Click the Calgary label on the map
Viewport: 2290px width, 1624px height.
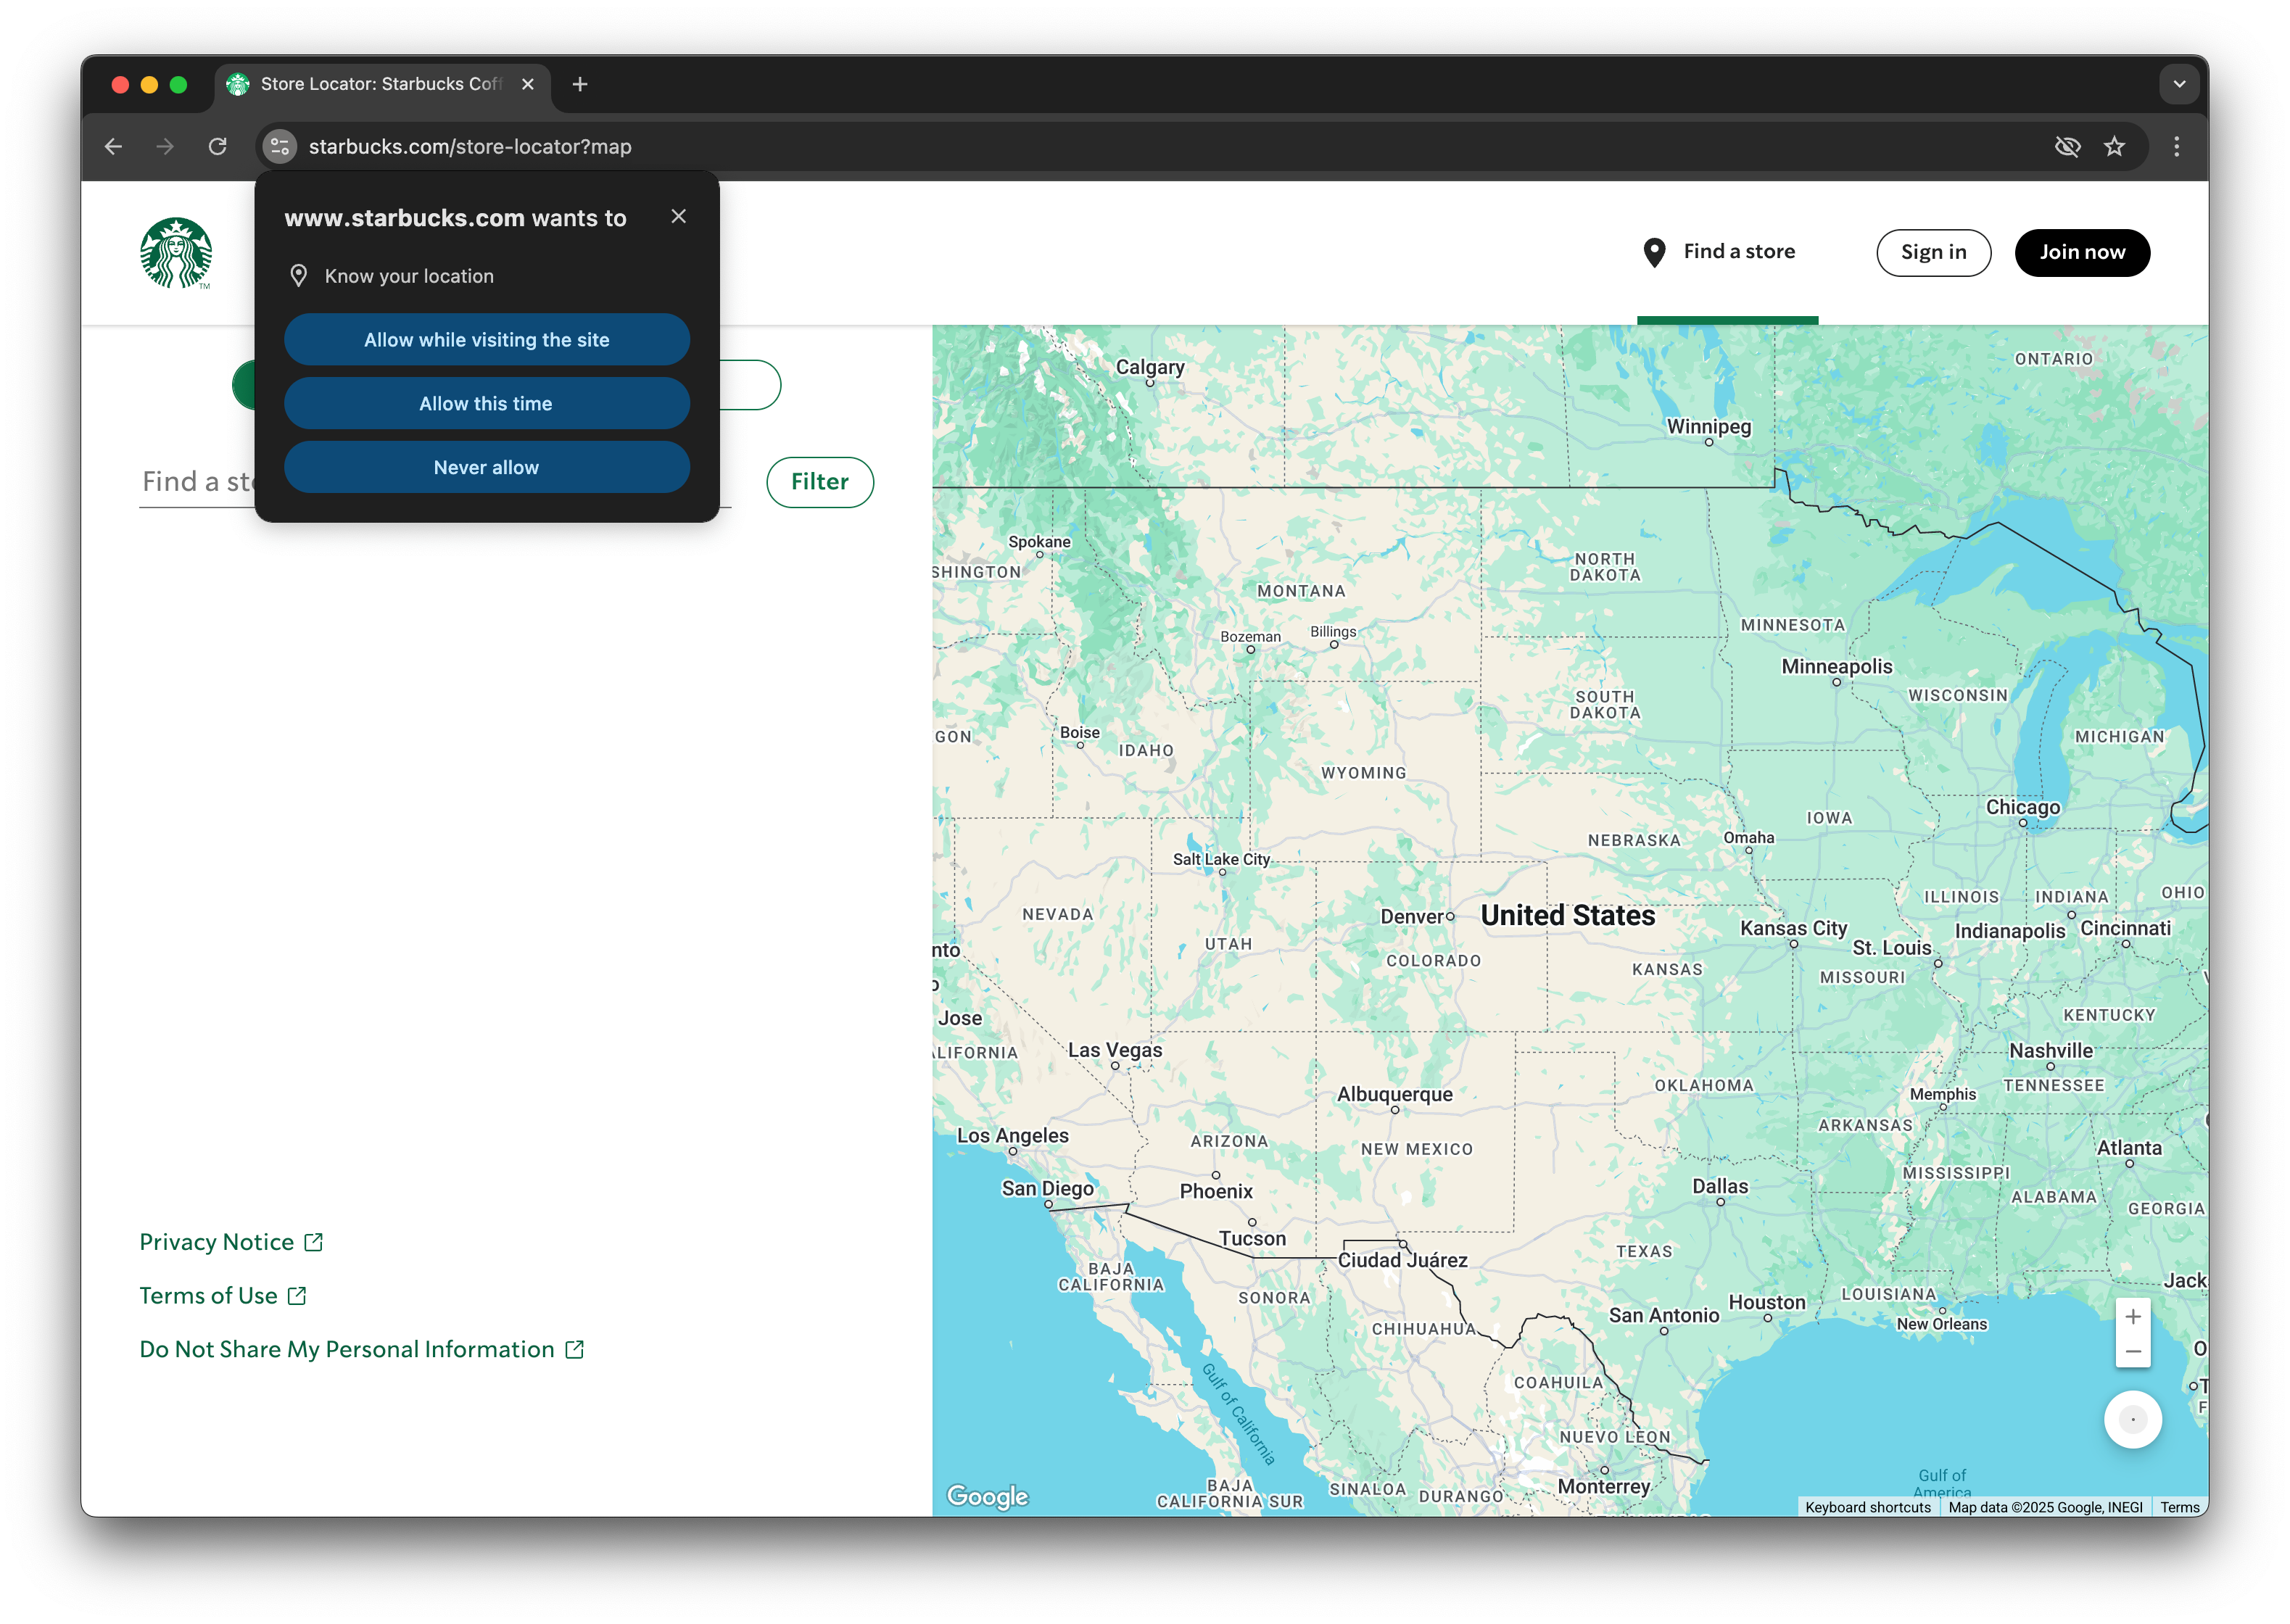(1150, 367)
